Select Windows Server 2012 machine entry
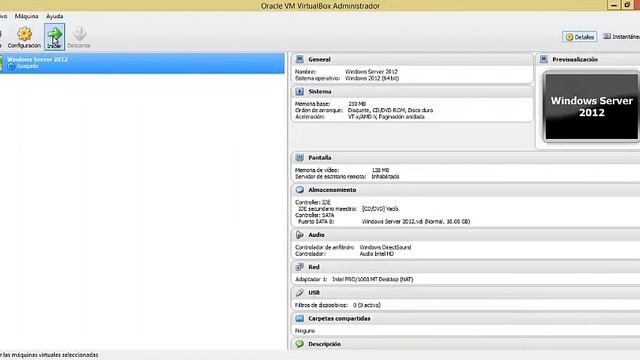This screenshot has height=360, width=640. pyautogui.click(x=142, y=63)
